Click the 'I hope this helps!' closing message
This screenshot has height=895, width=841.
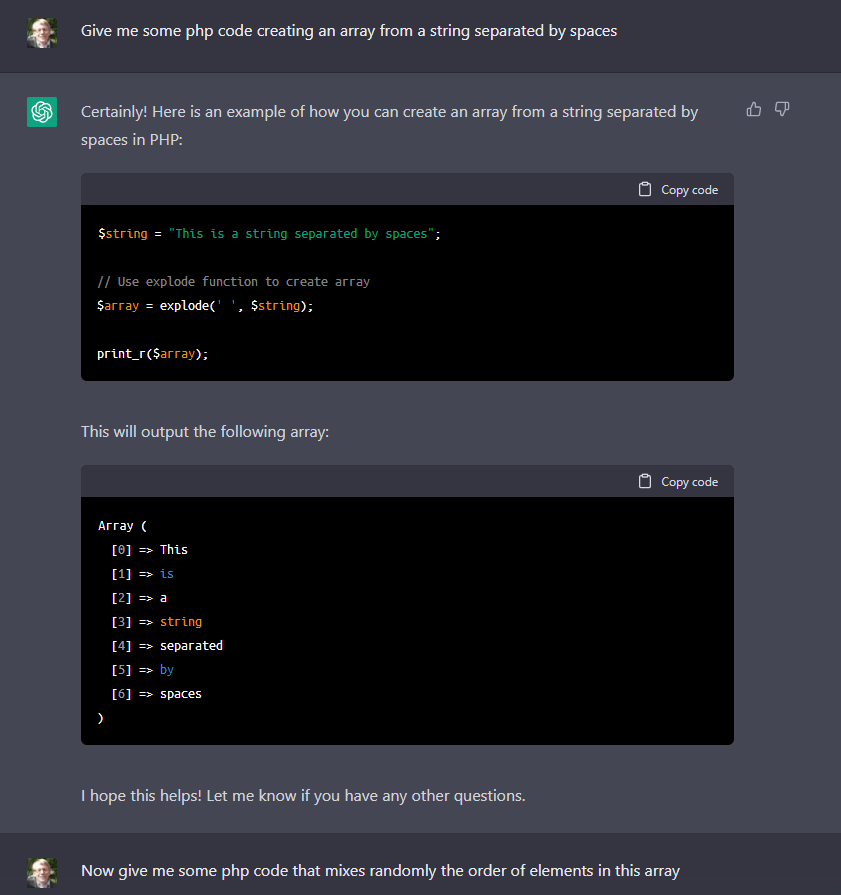coord(303,796)
